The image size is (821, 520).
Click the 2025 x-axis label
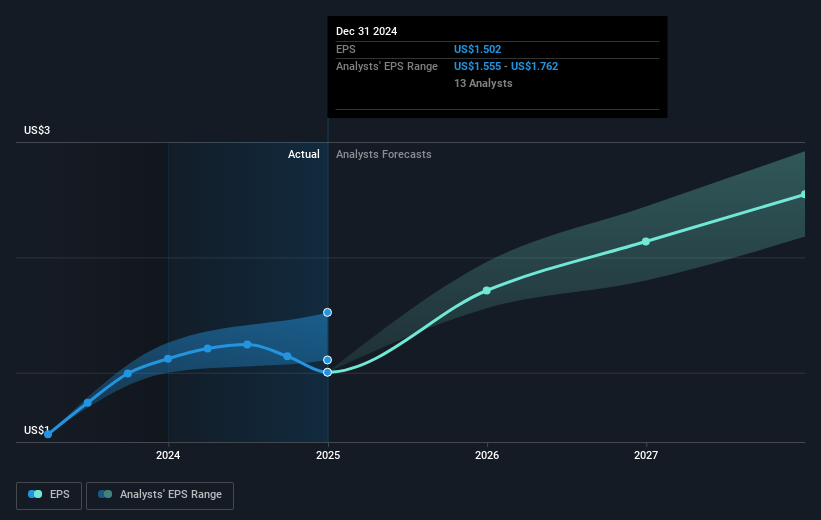point(328,455)
